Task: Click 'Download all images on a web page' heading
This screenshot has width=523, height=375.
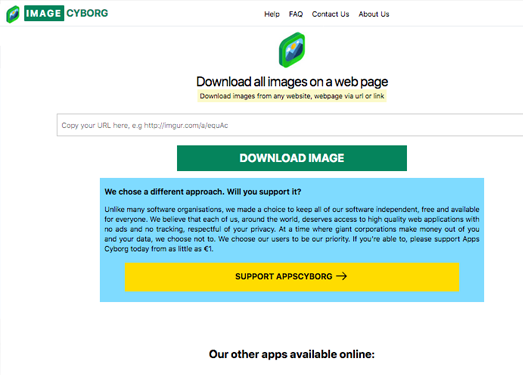Action: point(292,82)
